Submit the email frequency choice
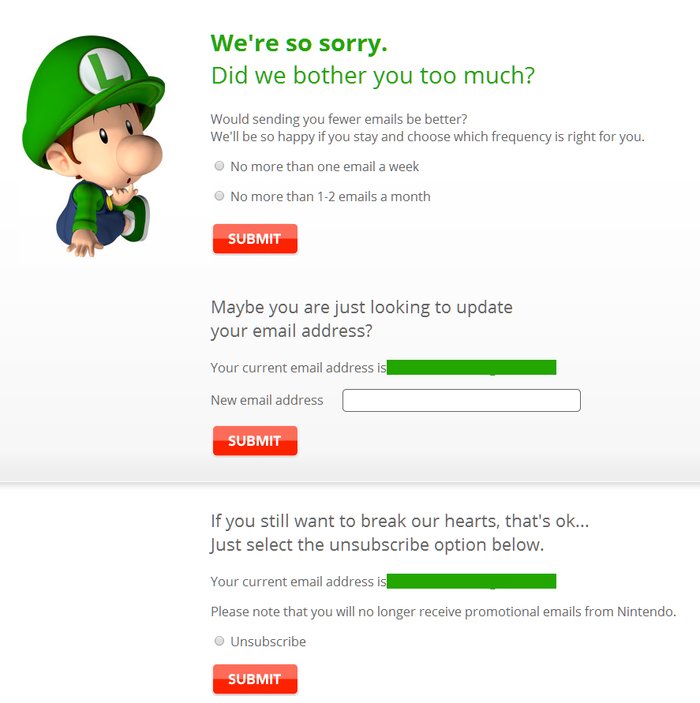700x703 pixels. (255, 239)
